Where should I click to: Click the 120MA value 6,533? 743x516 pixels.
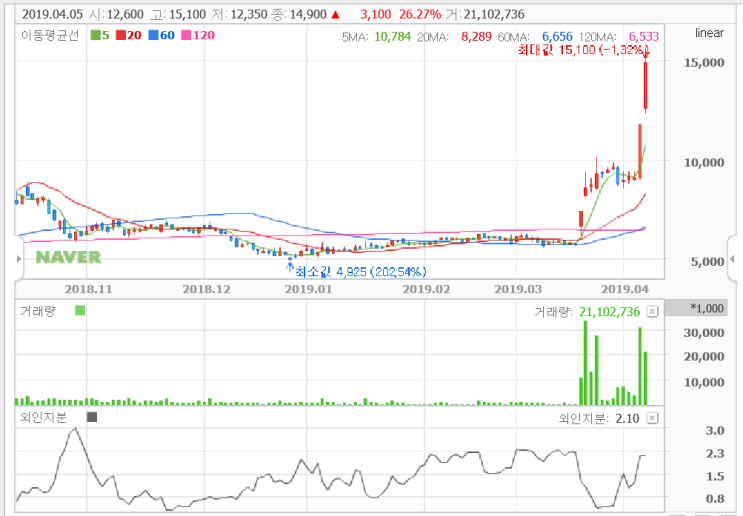(x=643, y=36)
